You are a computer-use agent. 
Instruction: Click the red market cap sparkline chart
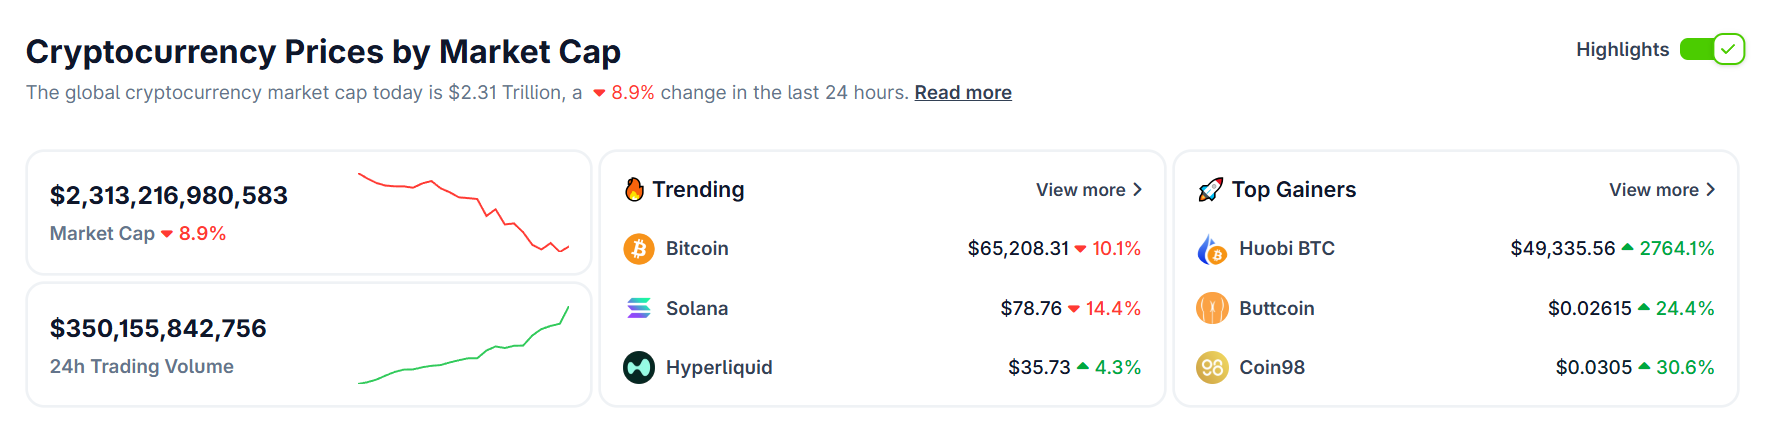[x=464, y=212]
